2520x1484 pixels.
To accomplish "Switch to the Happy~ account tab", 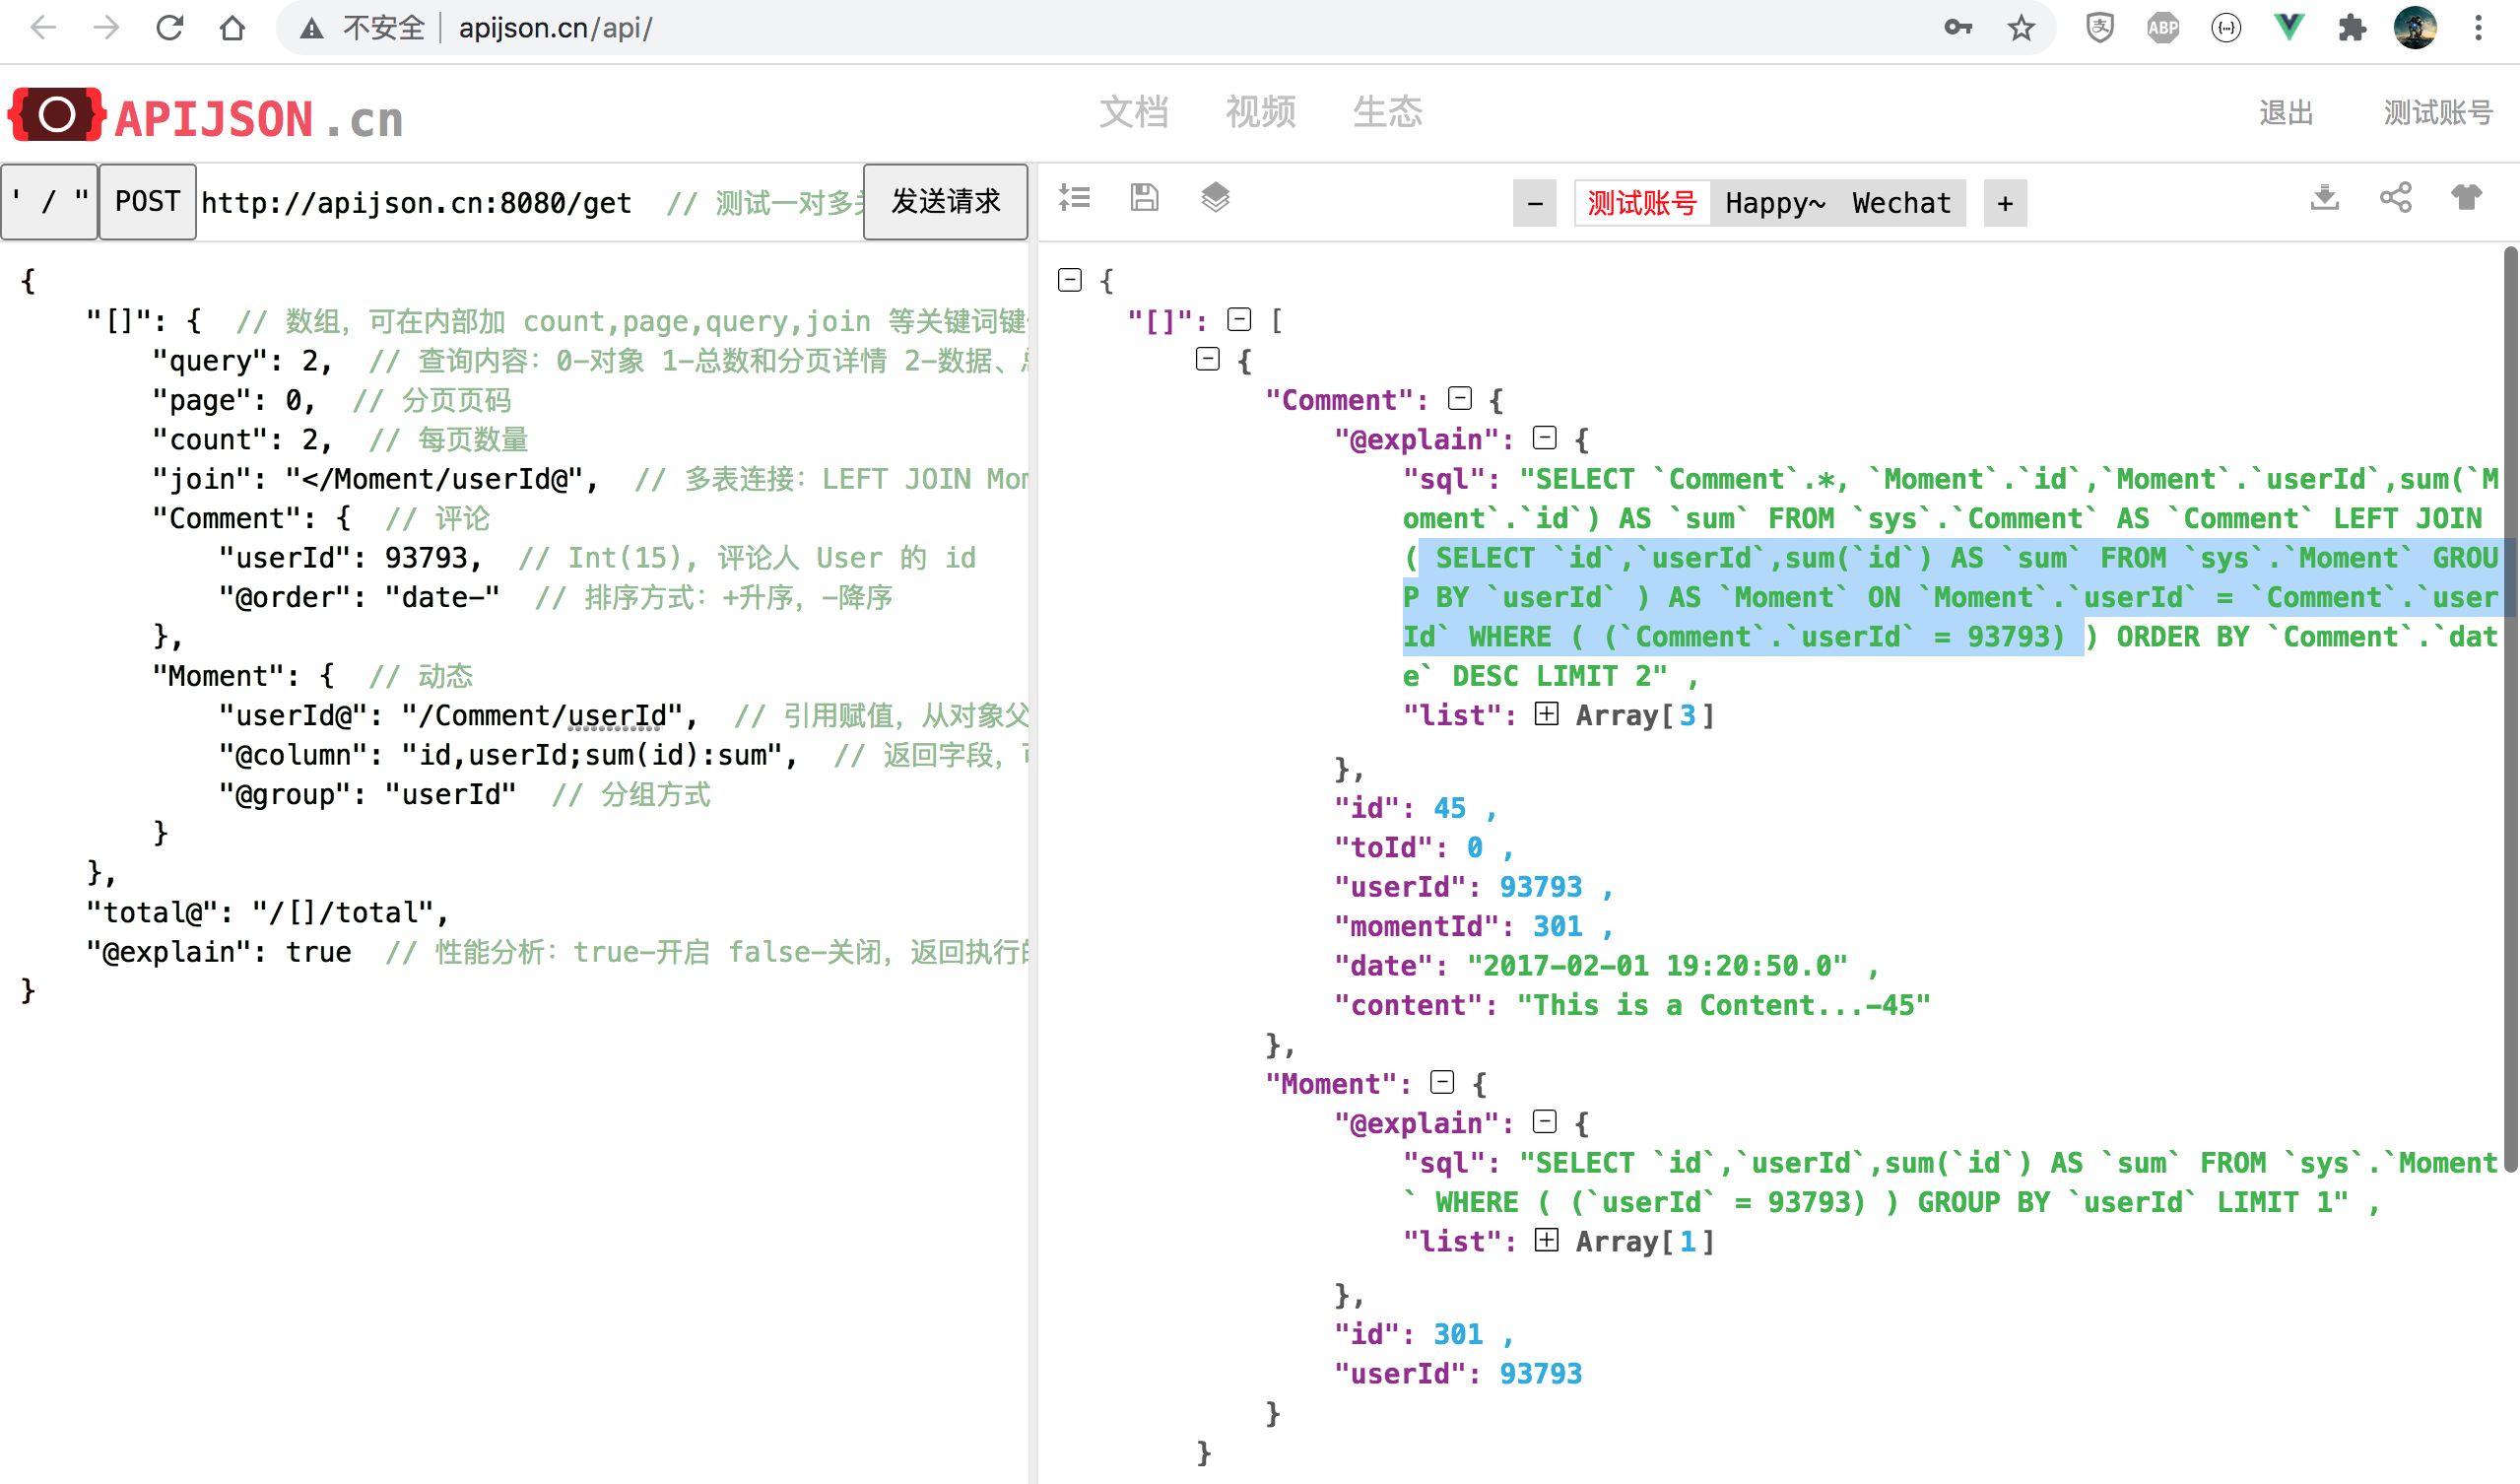I will point(1775,203).
